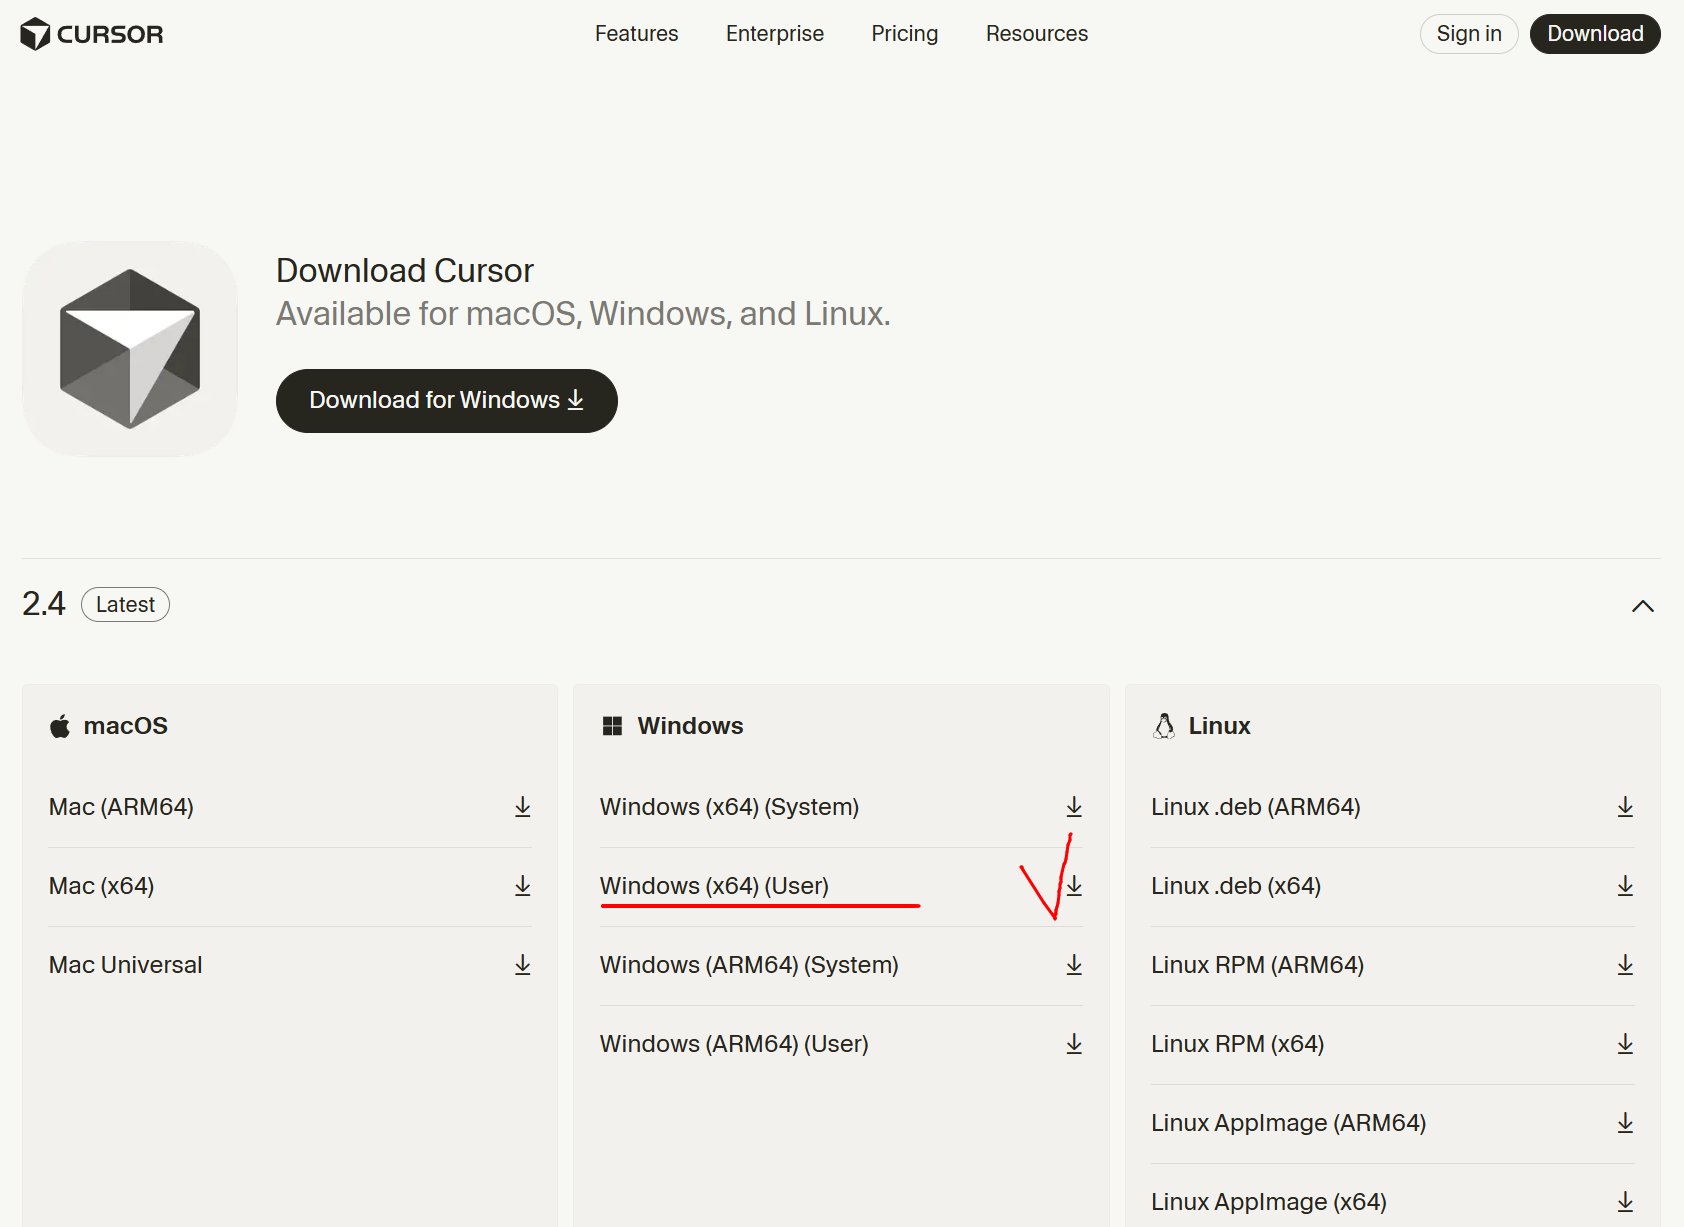Select Linux RPM (x64) link text
Screen dimensions: 1684x1227
(1237, 1044)
